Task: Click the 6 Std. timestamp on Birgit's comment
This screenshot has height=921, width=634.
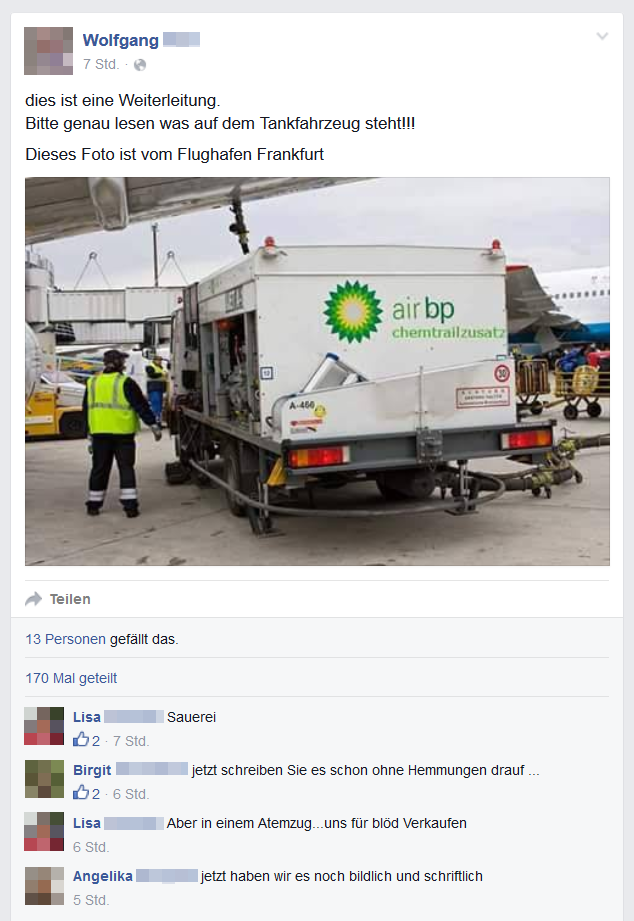Action: point(131,794)
